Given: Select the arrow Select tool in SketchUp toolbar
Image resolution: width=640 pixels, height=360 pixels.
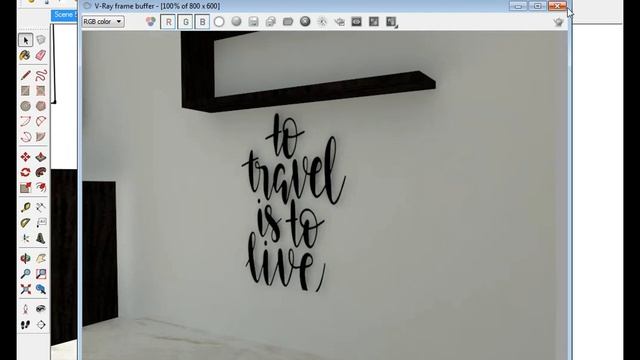Looking at the screenshot, I should (26, 40).
